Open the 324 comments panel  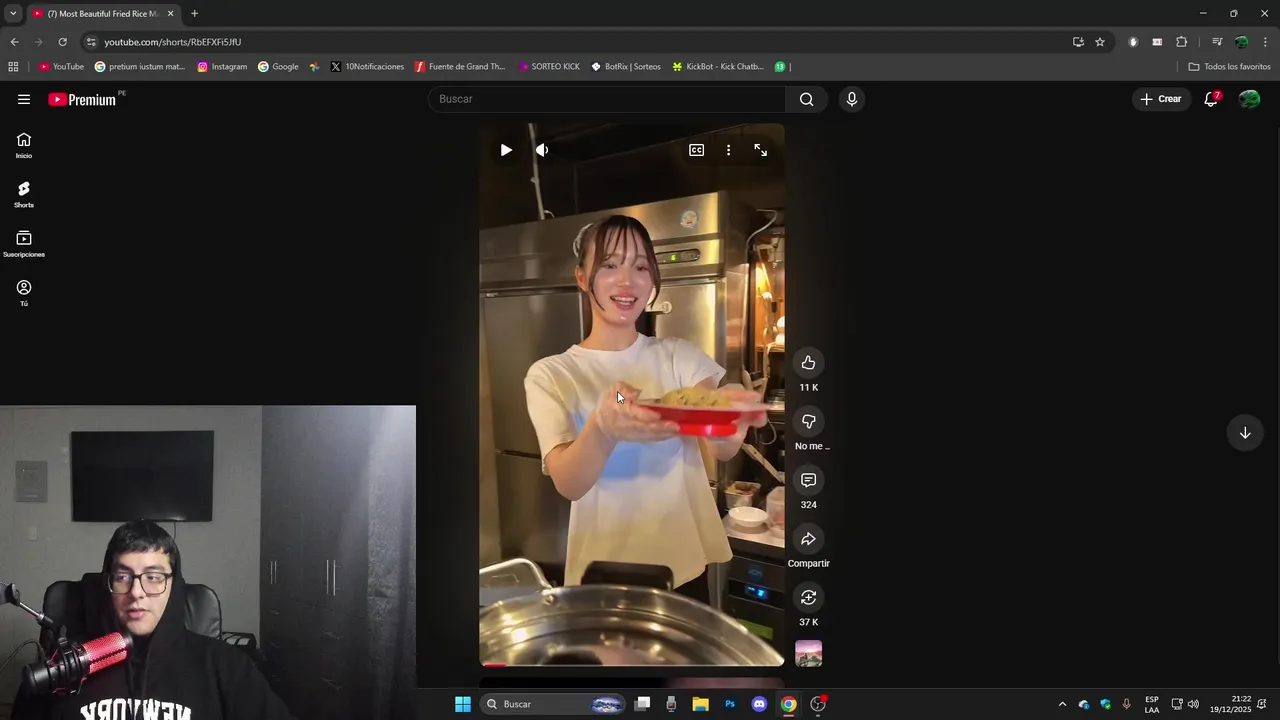pyautogui.click(x=808, y=480)
